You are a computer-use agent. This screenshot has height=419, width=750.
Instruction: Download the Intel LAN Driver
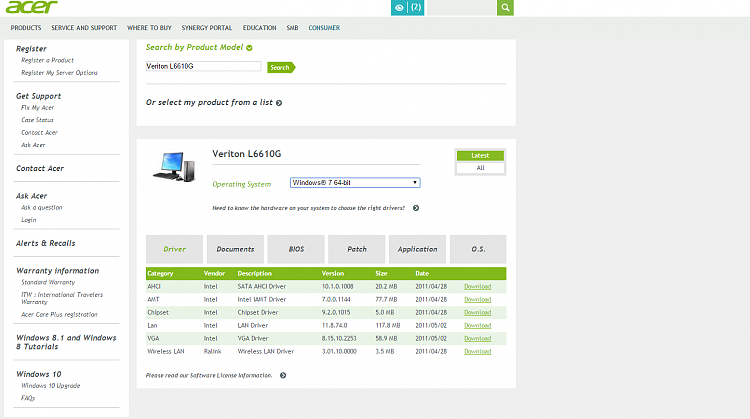click(477, 325)
